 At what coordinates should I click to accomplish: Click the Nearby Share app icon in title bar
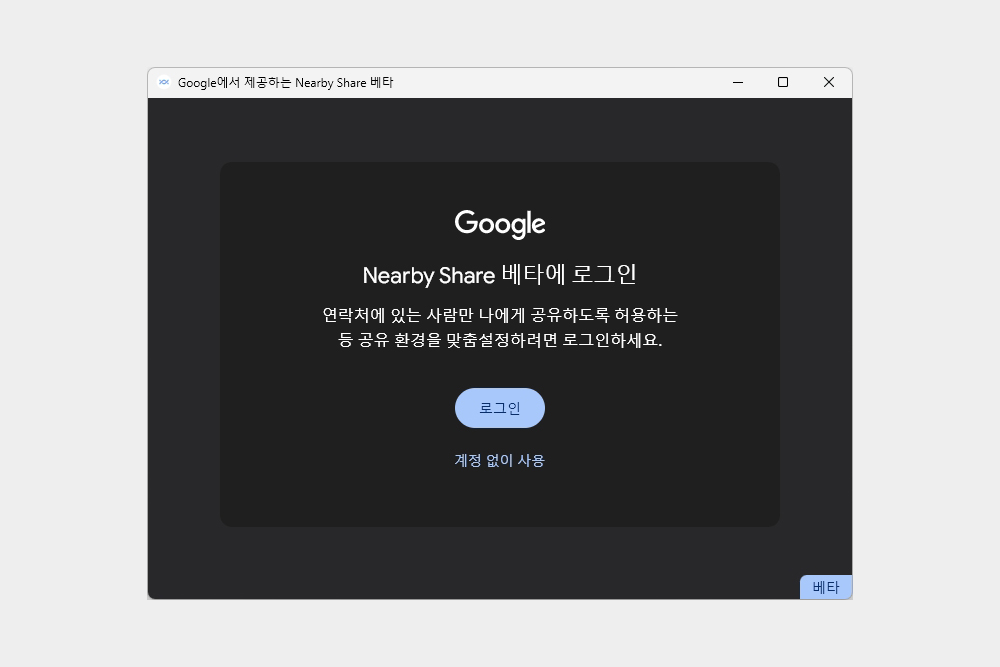coord(164,82)
